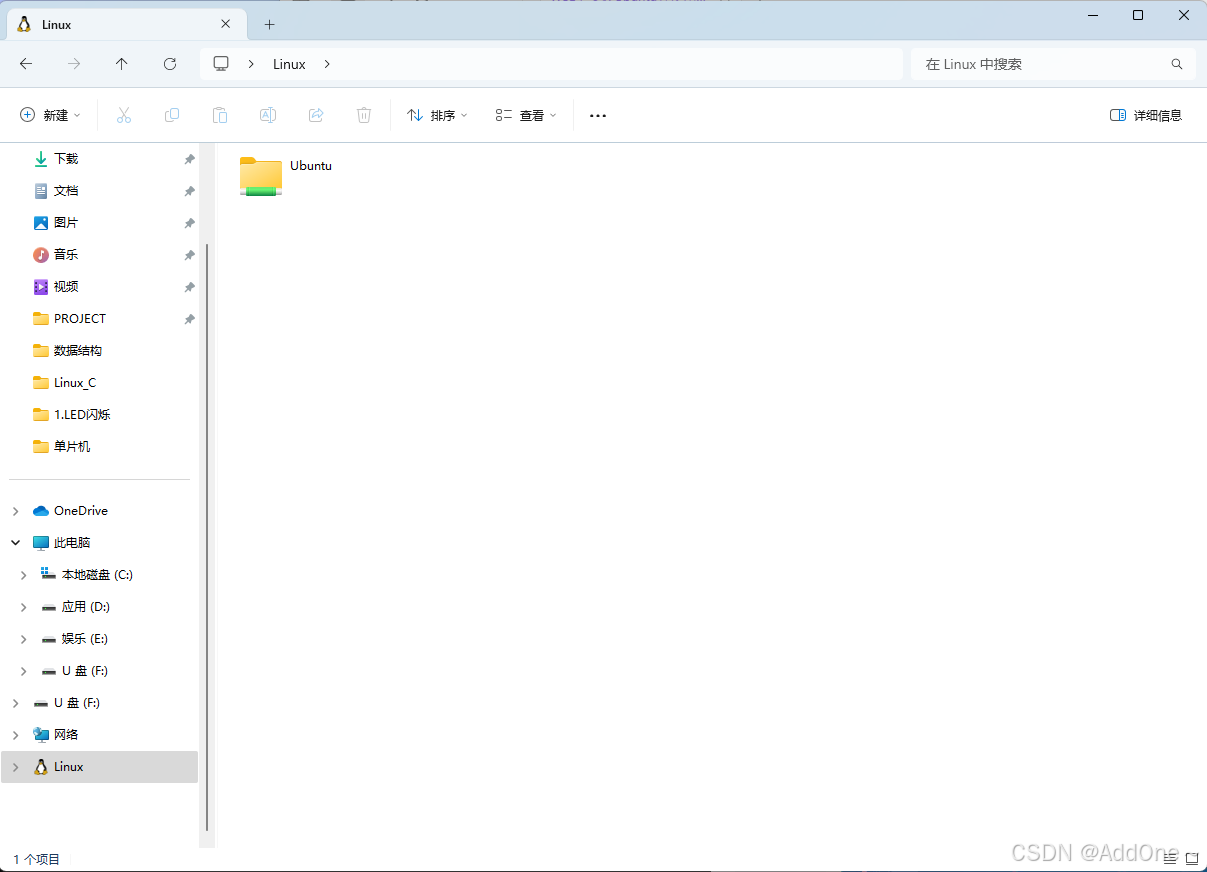The height and width of the screenshot is (872, 1207).
Task: Unpin the 文档 quick access item
Action: pos(189,191)
